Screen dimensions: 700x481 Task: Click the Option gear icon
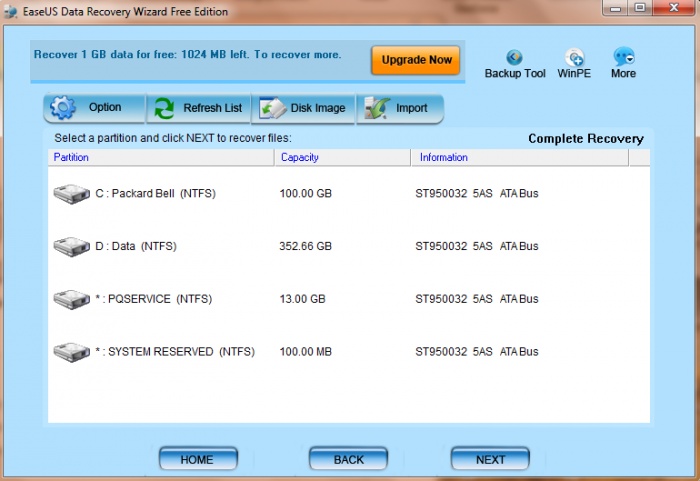pos(64,108)
